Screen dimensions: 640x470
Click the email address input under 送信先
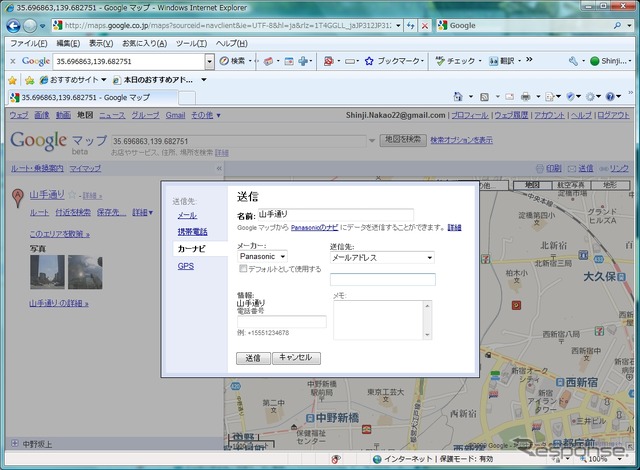[382, 279]
